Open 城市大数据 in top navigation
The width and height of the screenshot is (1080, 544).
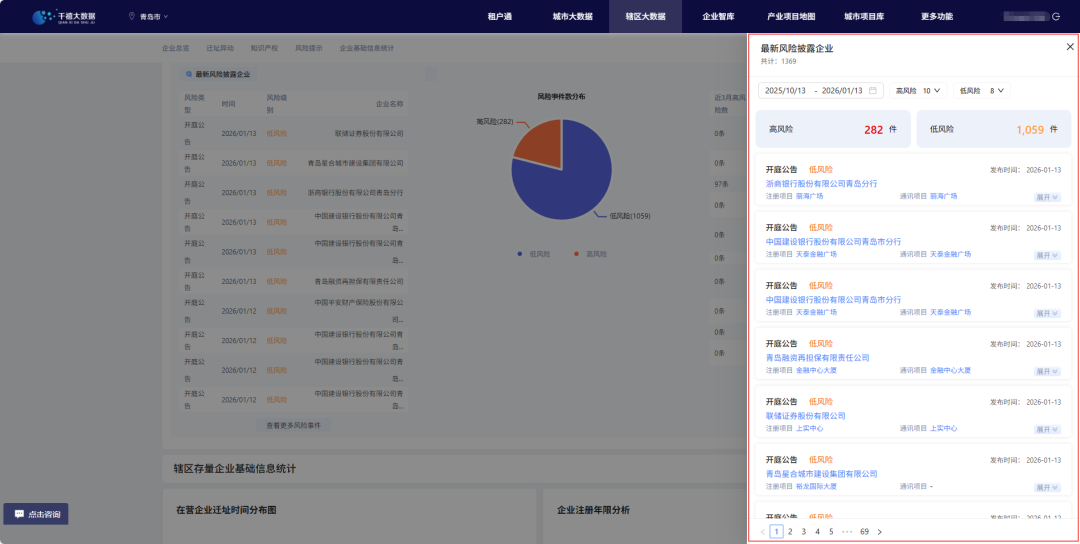click(x=572, y=17)
